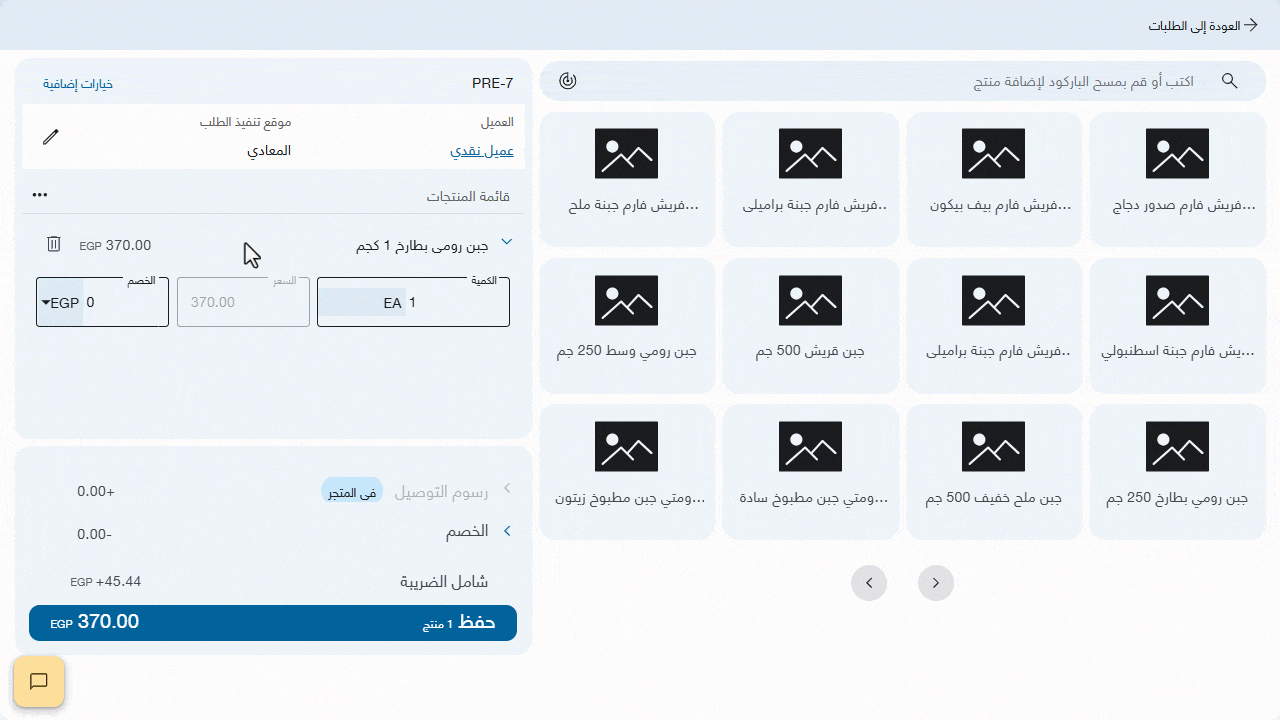This screenshot has width=1280, height=720.
Task: Expand the الخصم discount section
Action: click(x=507, y=531)
